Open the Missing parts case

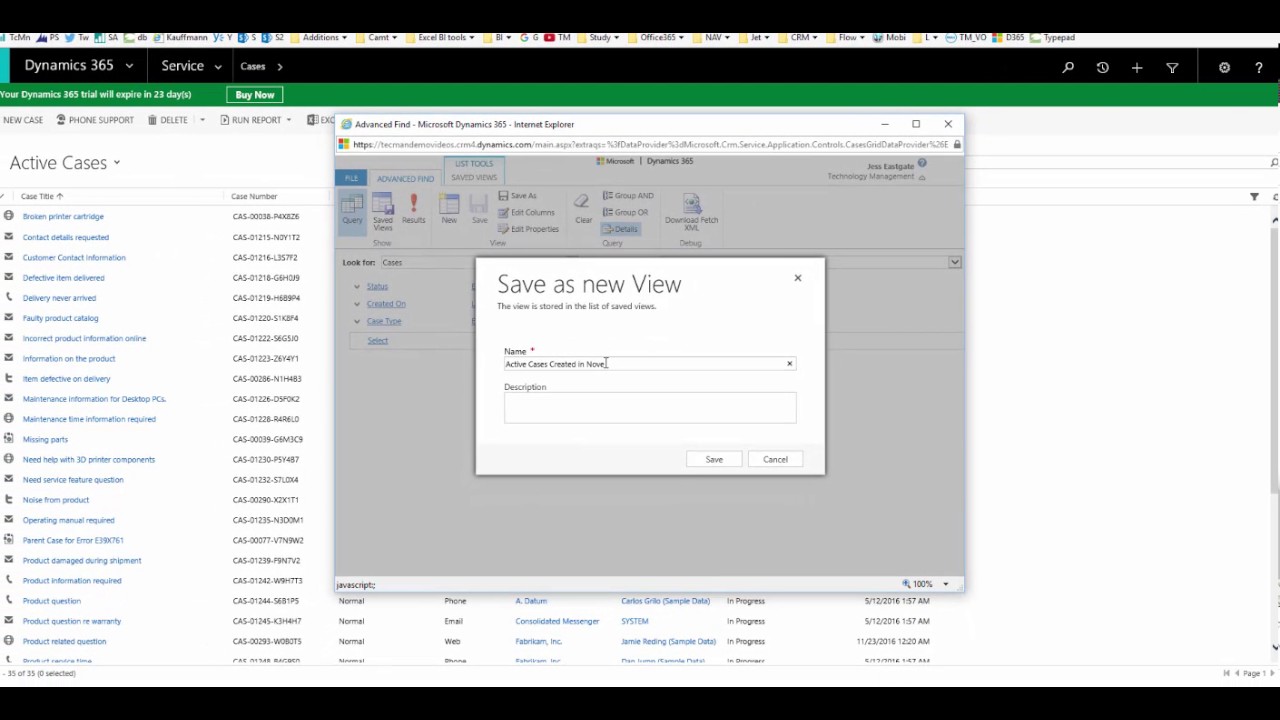45,439
